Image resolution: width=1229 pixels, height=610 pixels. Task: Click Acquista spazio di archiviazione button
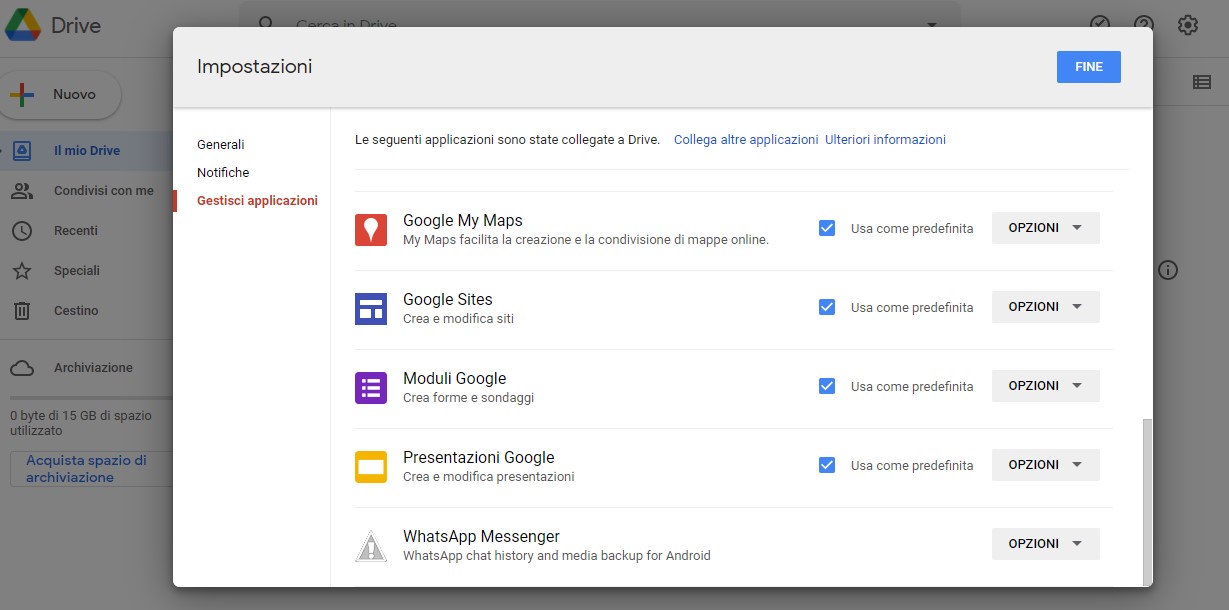point(91,469)
